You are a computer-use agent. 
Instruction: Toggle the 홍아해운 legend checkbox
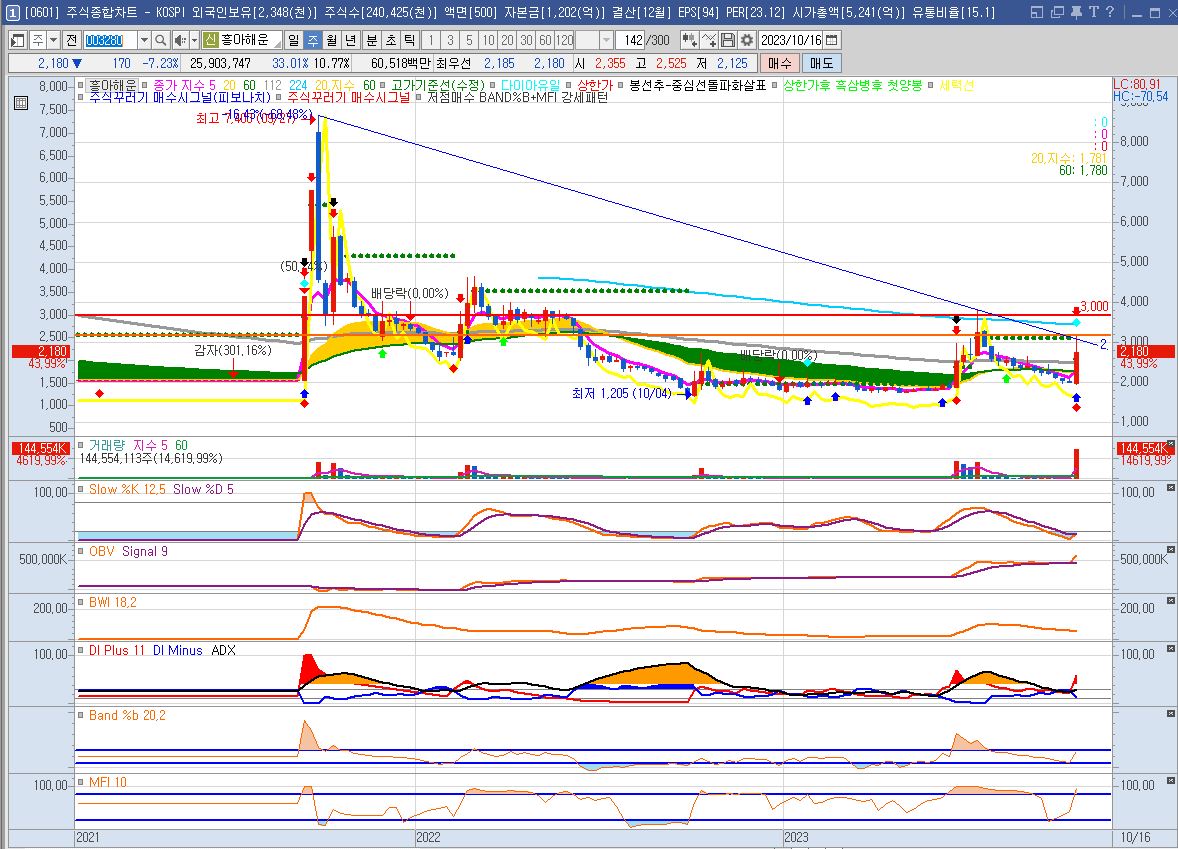coord(81,85)
